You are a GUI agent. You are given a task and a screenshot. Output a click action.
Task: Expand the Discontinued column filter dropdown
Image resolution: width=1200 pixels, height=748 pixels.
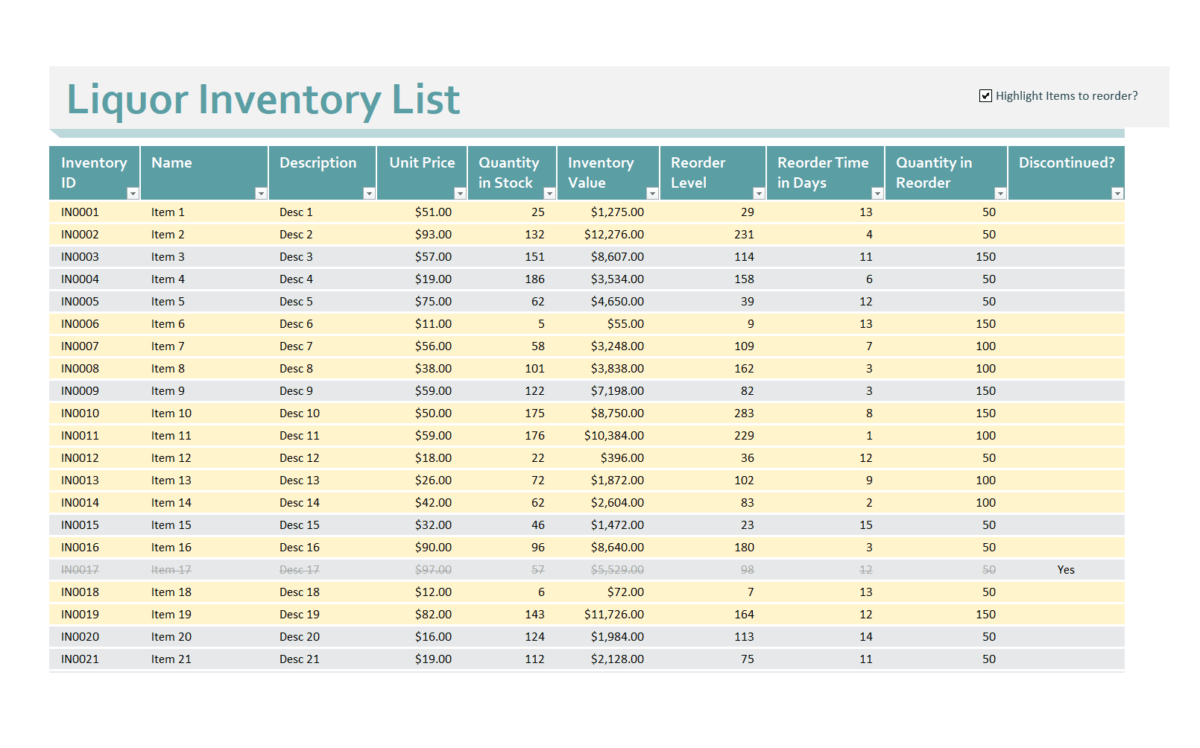pyautogui.click(x=1117, y=190)
